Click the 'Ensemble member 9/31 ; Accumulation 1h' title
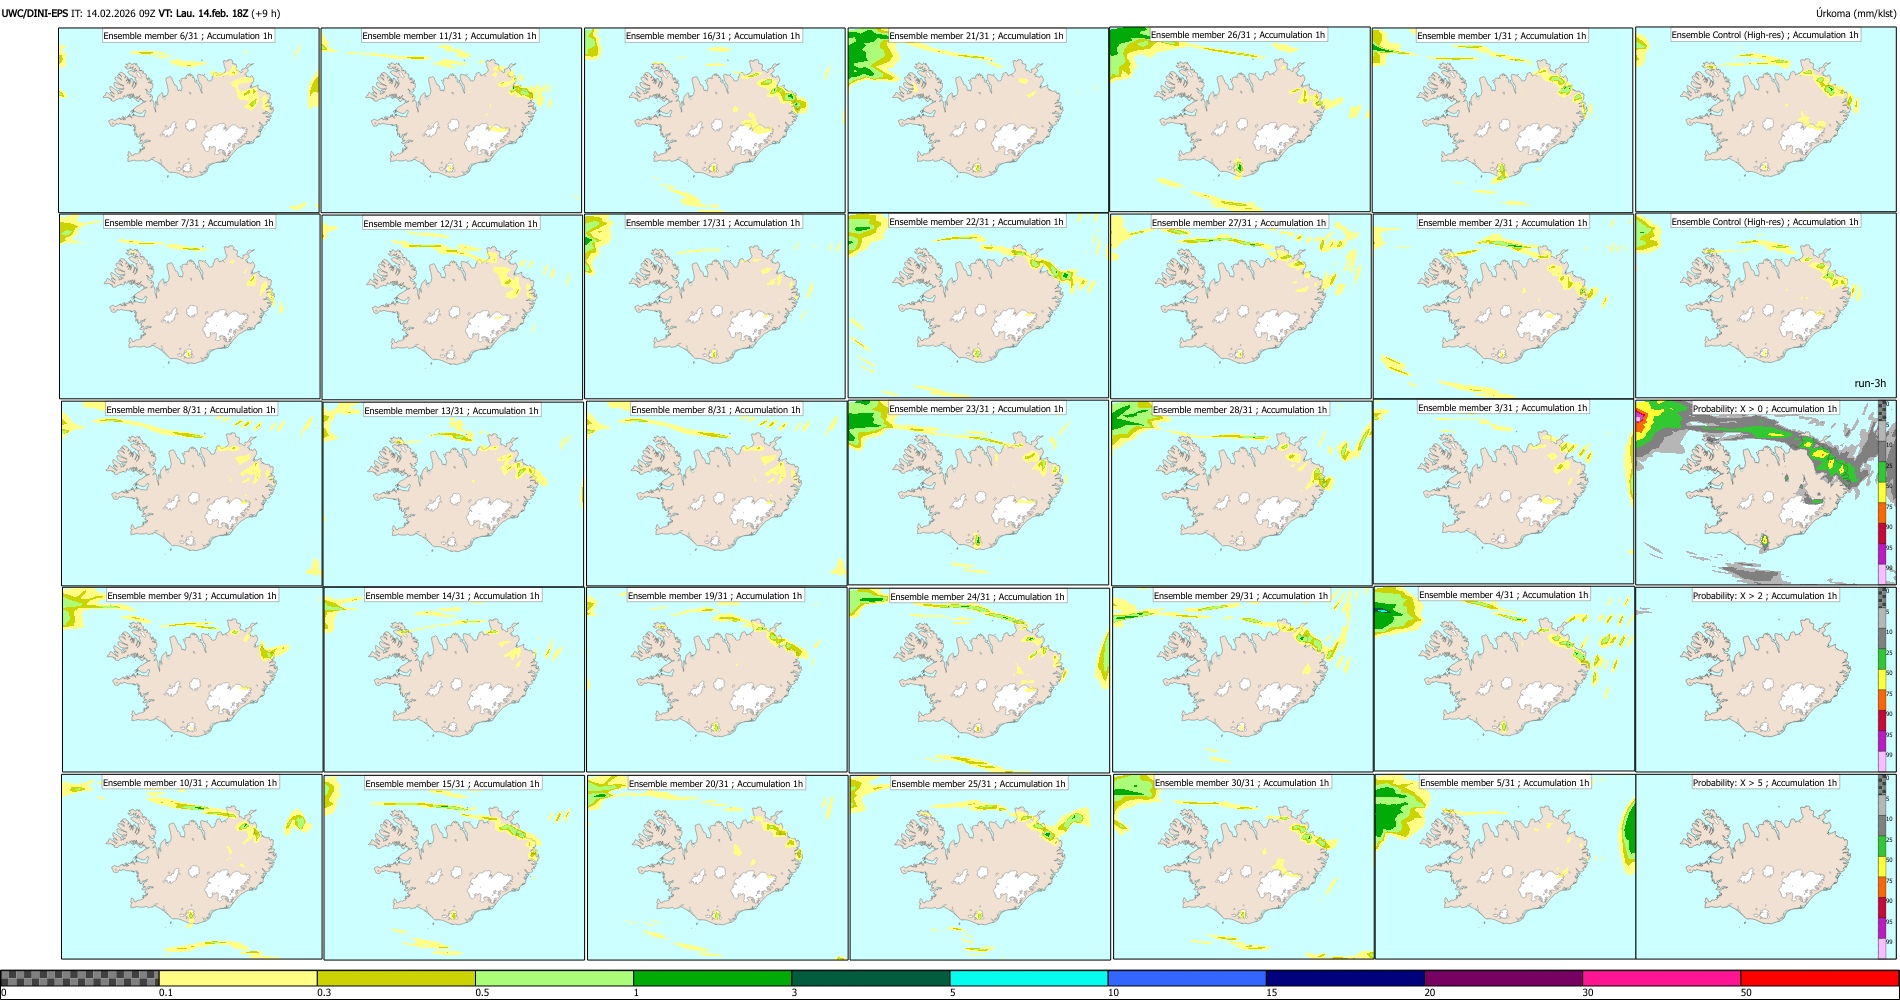1900x1000 pixels. tap(192, 595)
